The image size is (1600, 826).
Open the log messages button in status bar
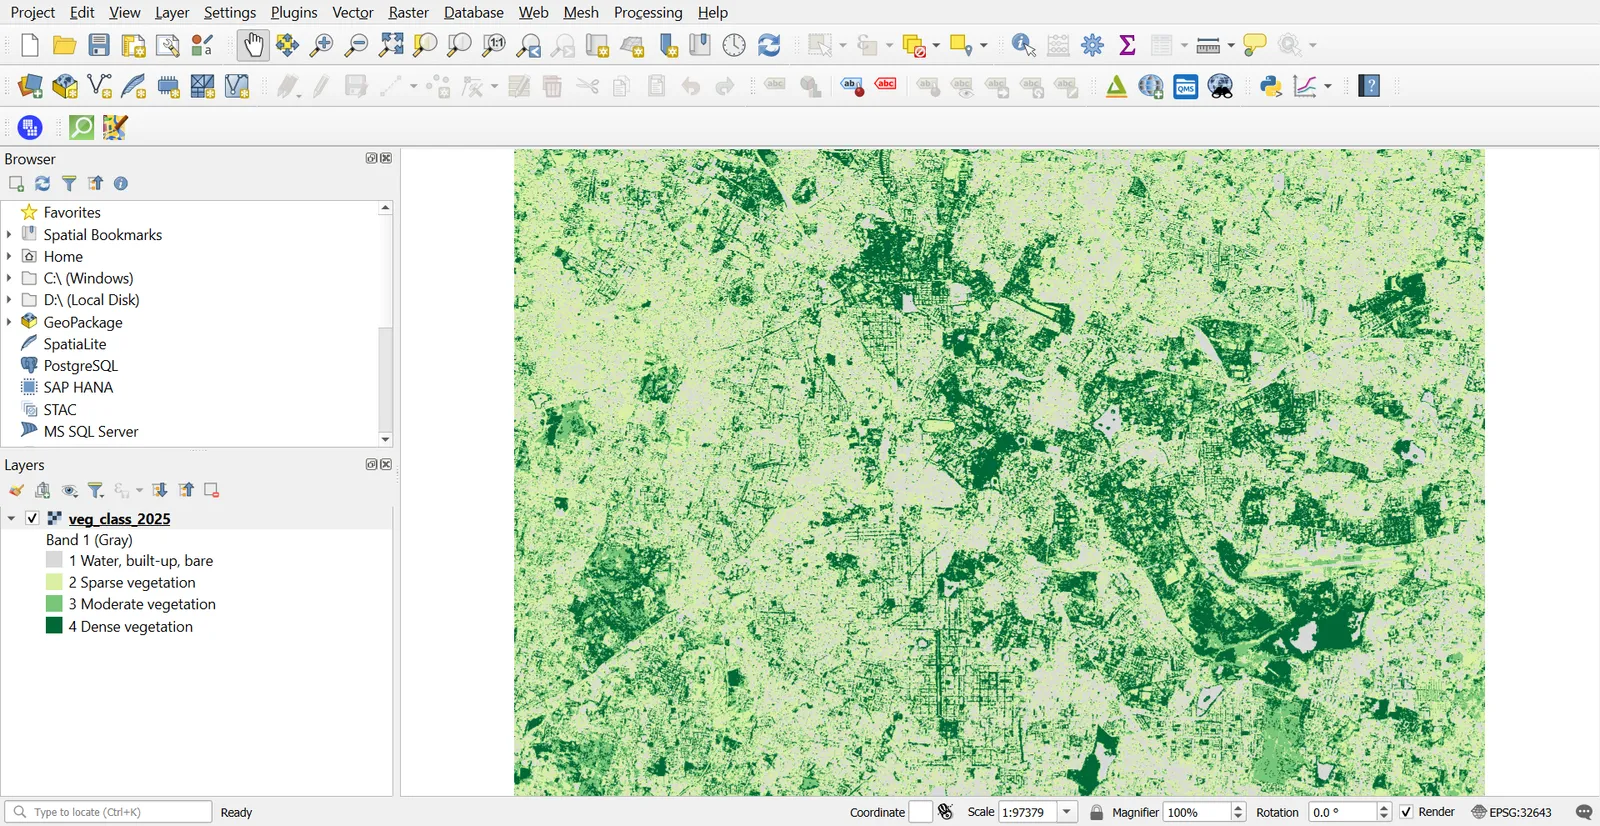point(1584,812)
